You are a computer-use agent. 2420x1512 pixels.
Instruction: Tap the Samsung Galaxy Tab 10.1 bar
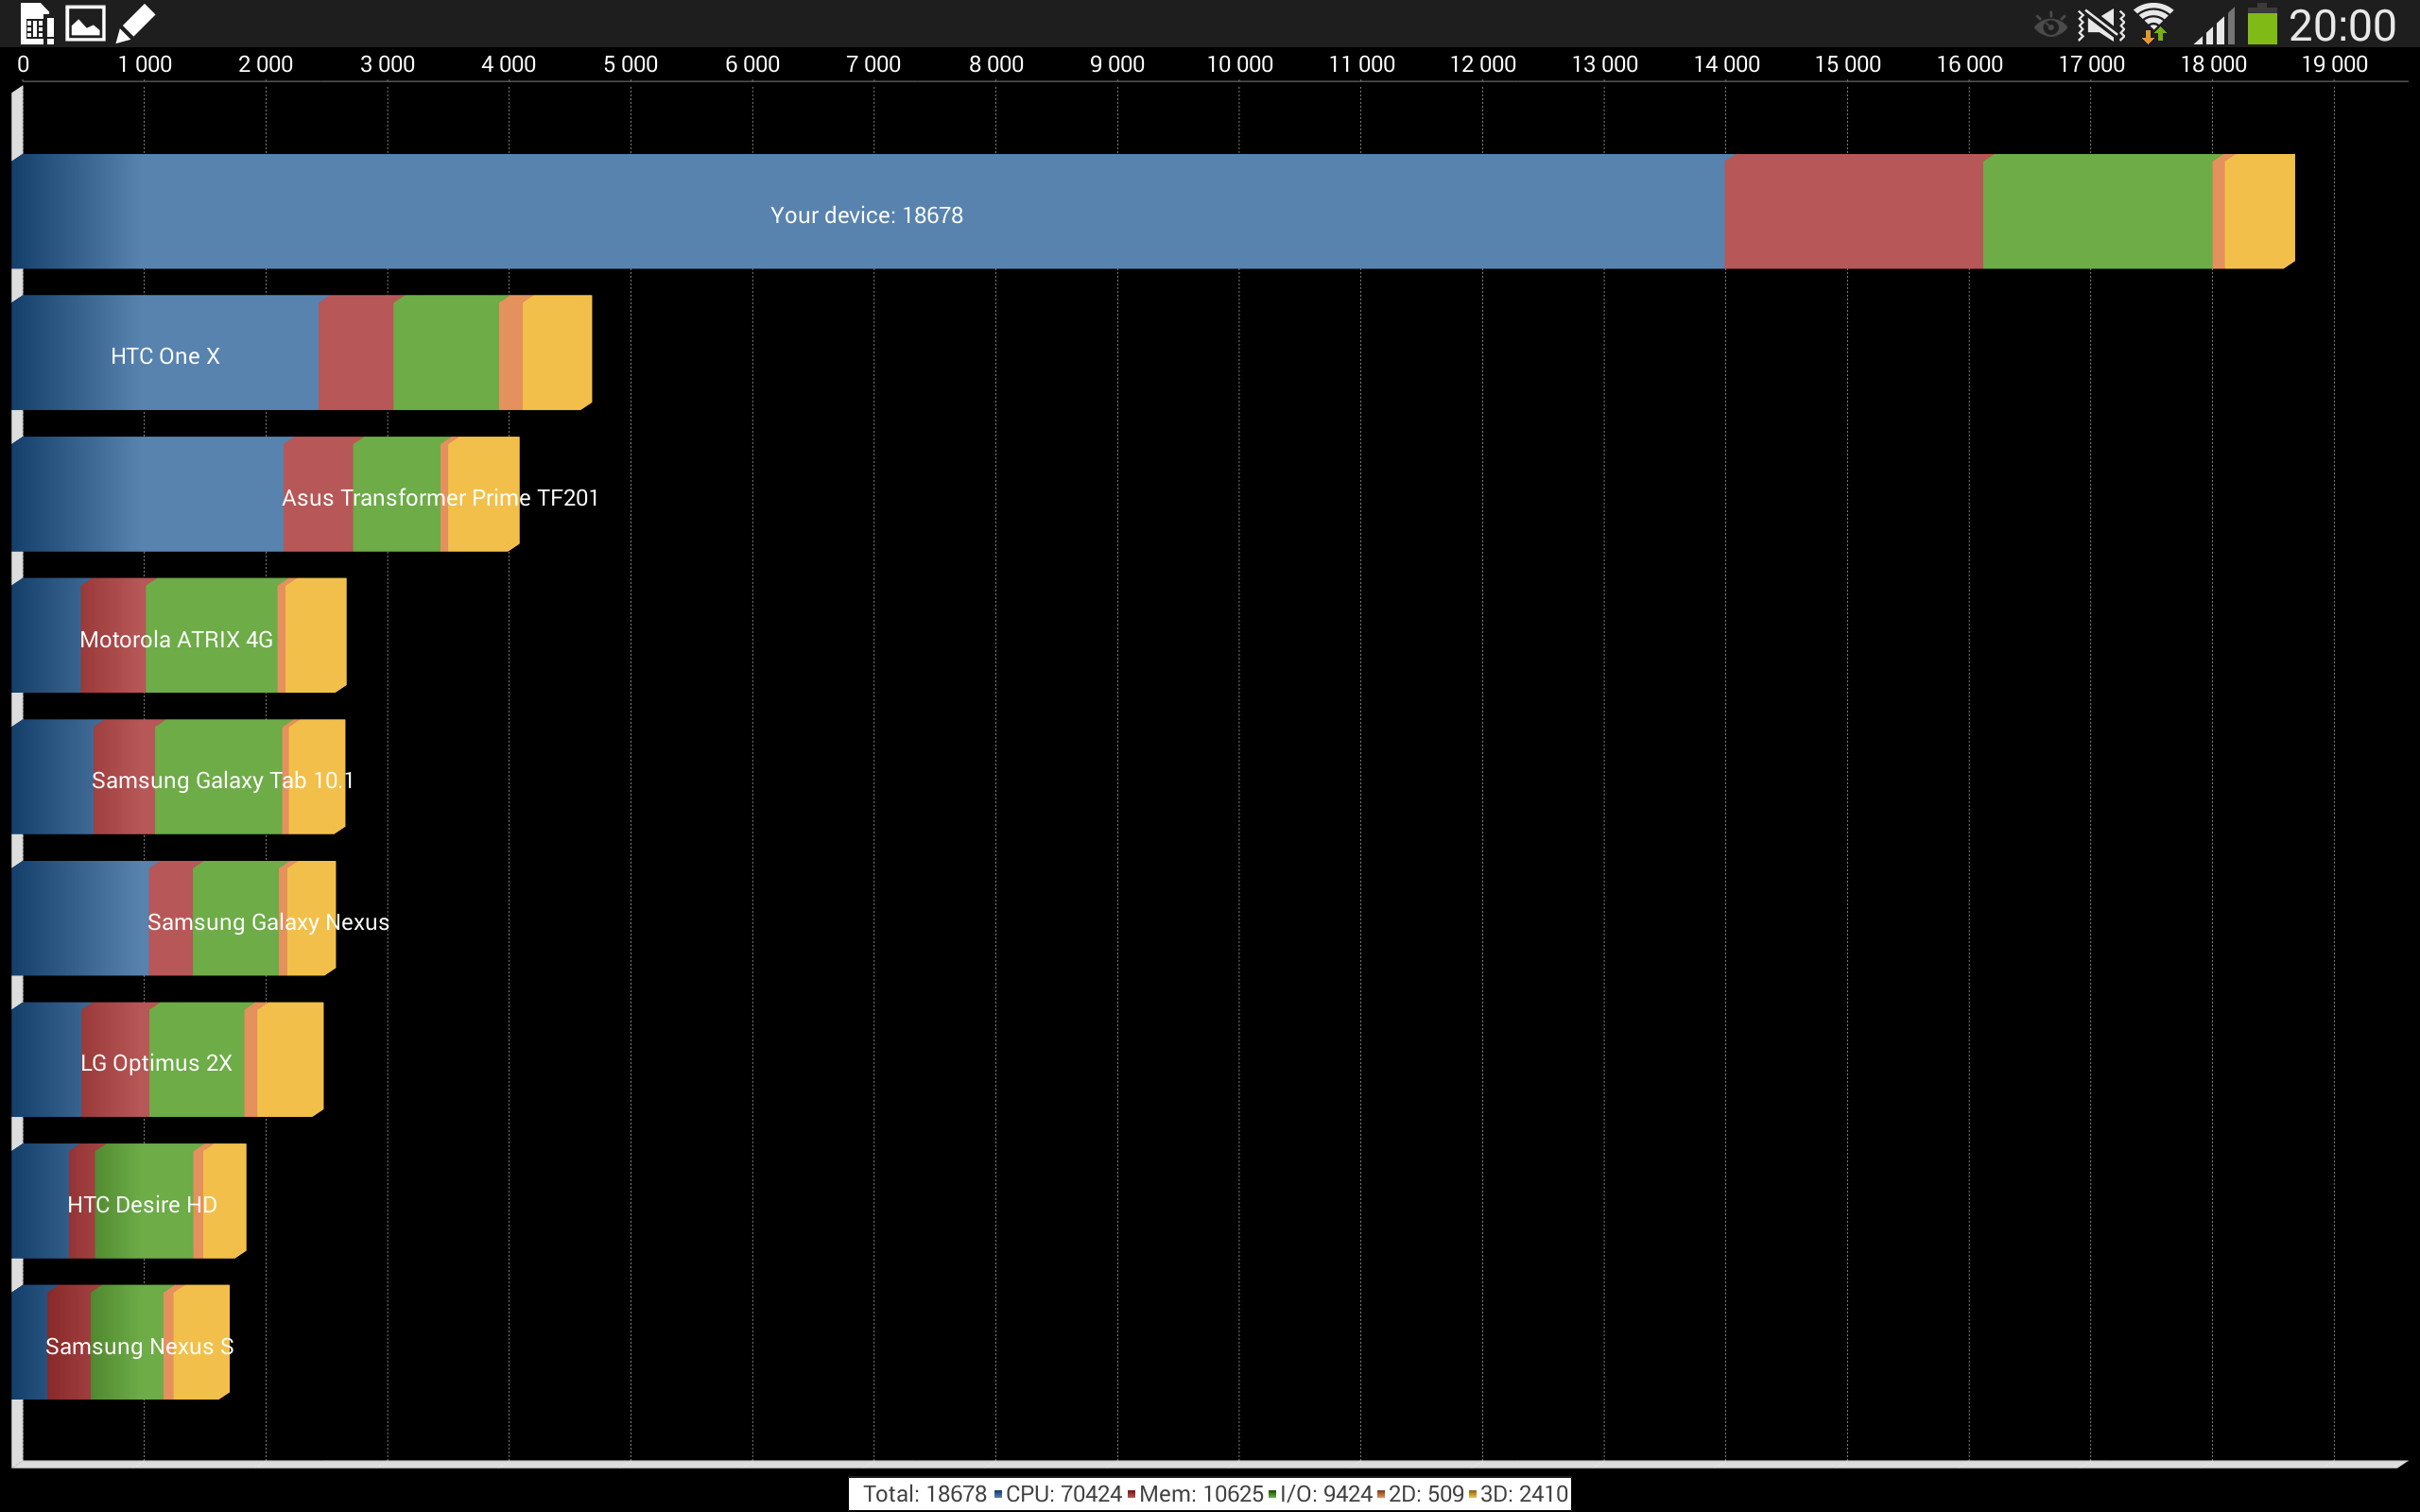point(222,779)
